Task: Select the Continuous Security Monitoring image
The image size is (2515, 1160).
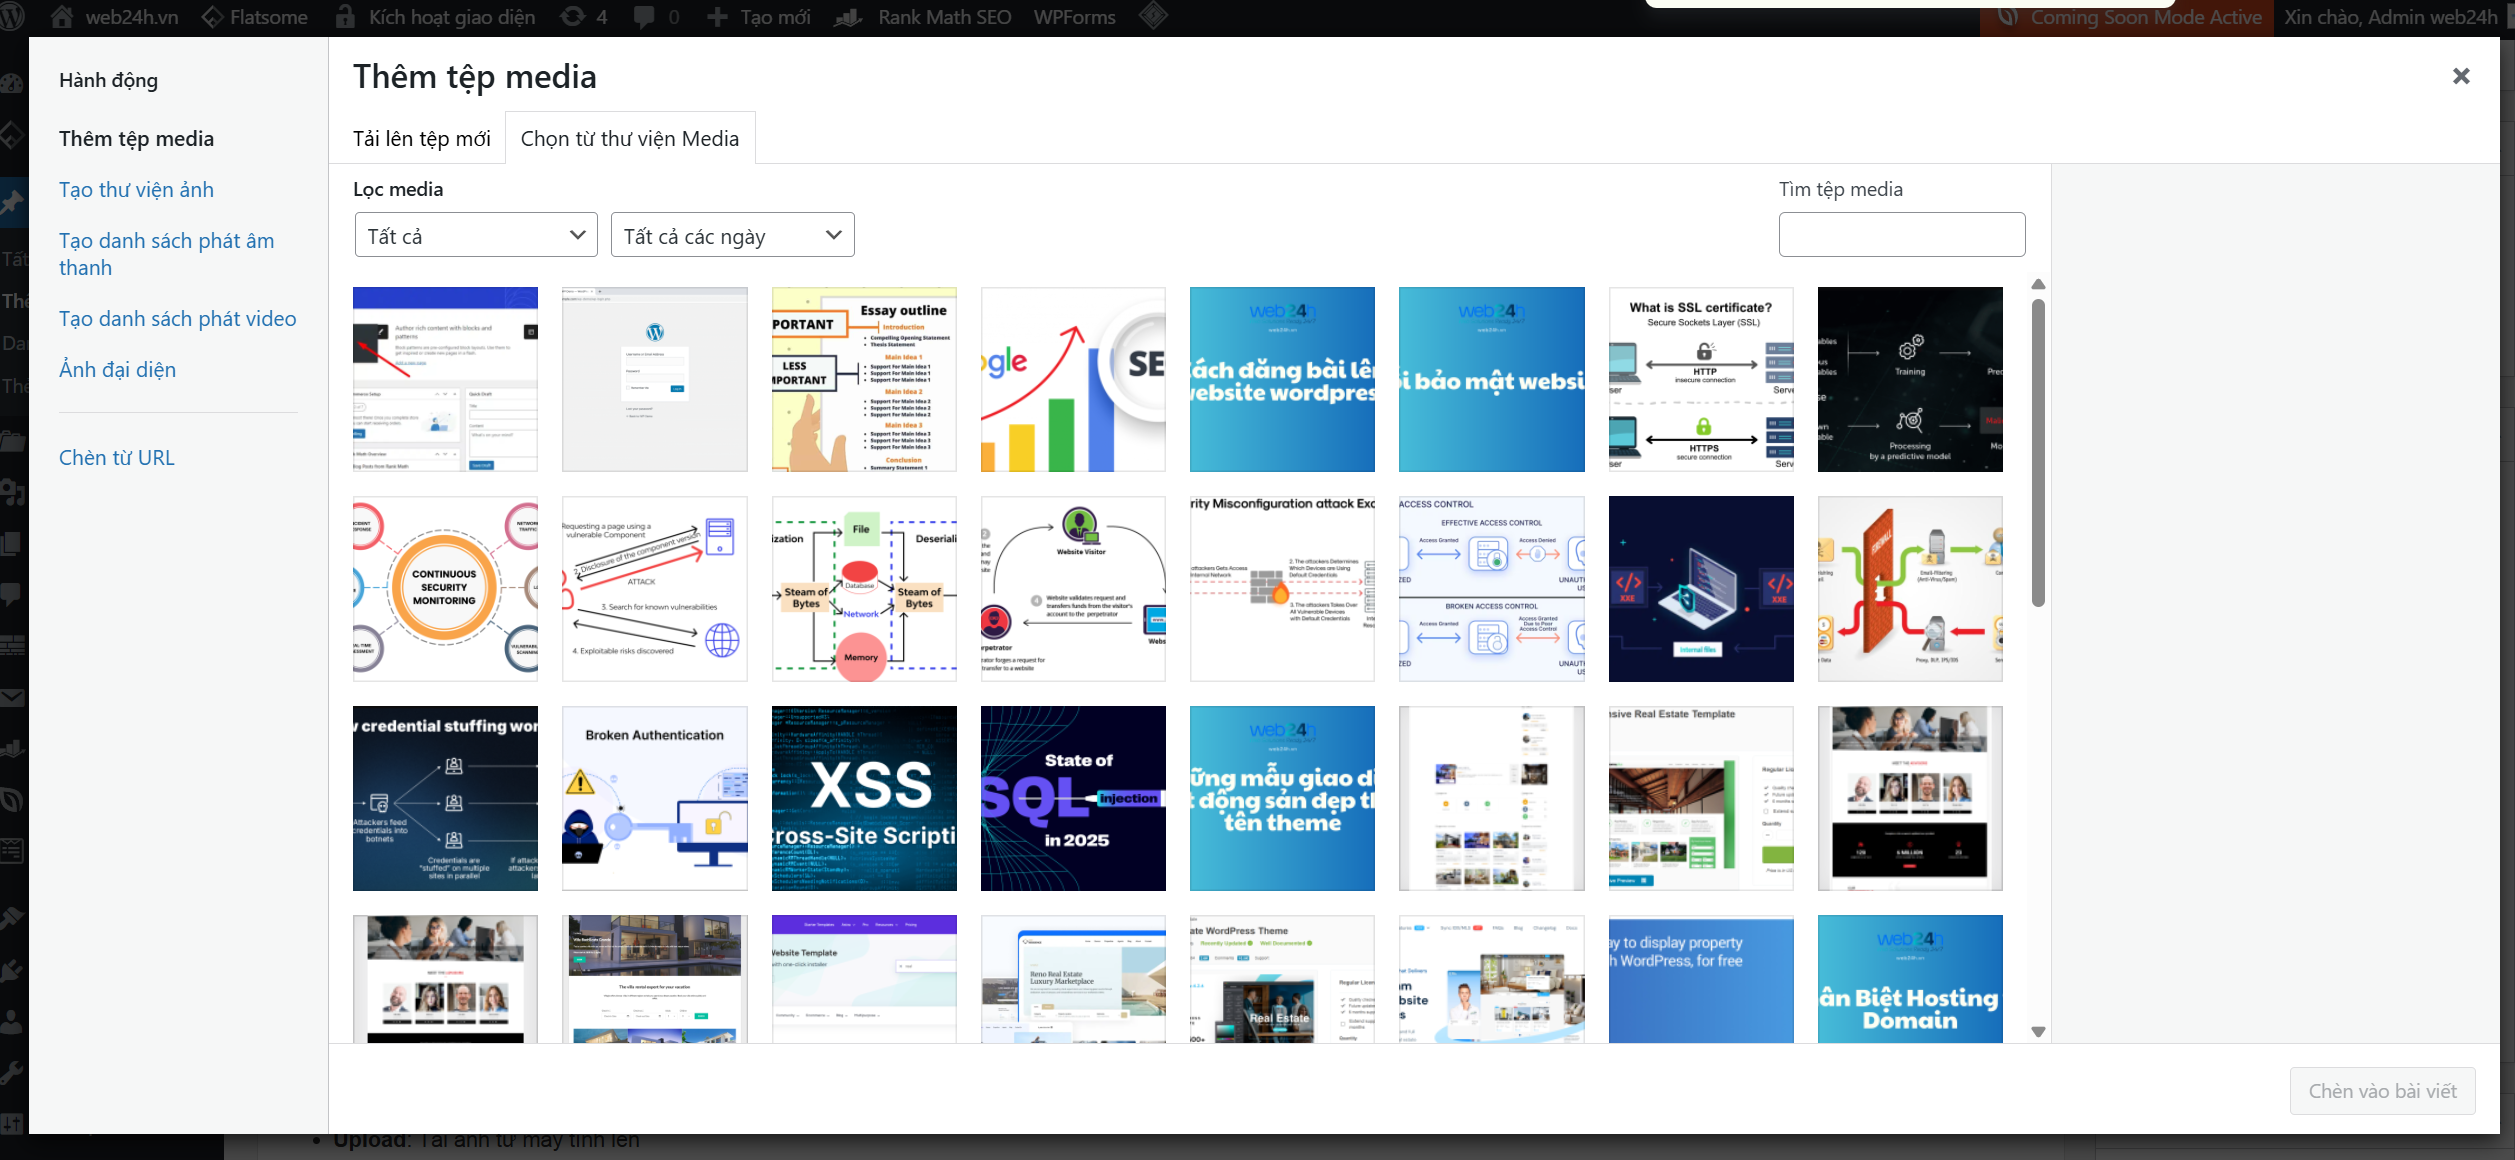Action: coord(445,589)
